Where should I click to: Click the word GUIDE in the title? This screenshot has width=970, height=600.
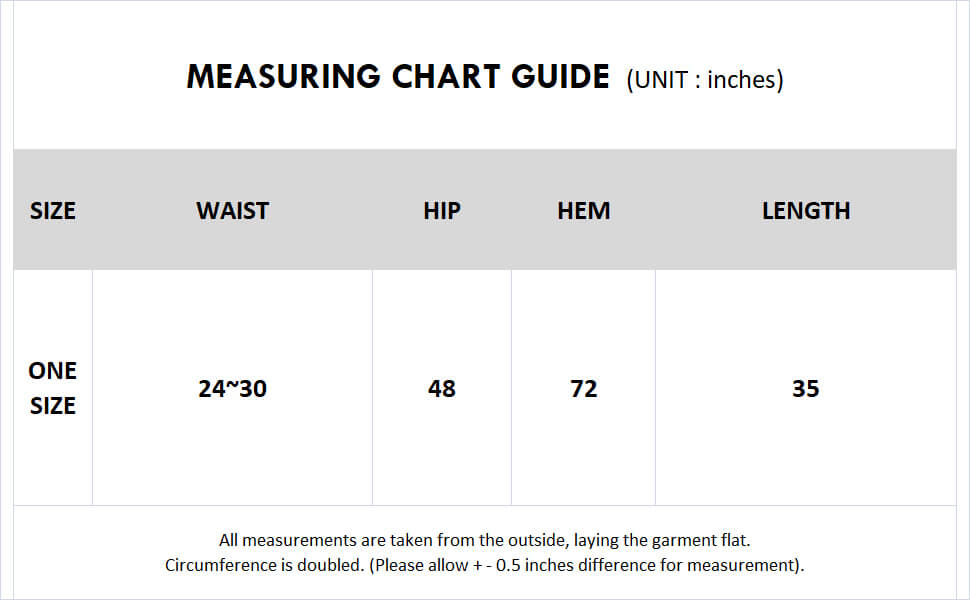click(x=560, y=77)
